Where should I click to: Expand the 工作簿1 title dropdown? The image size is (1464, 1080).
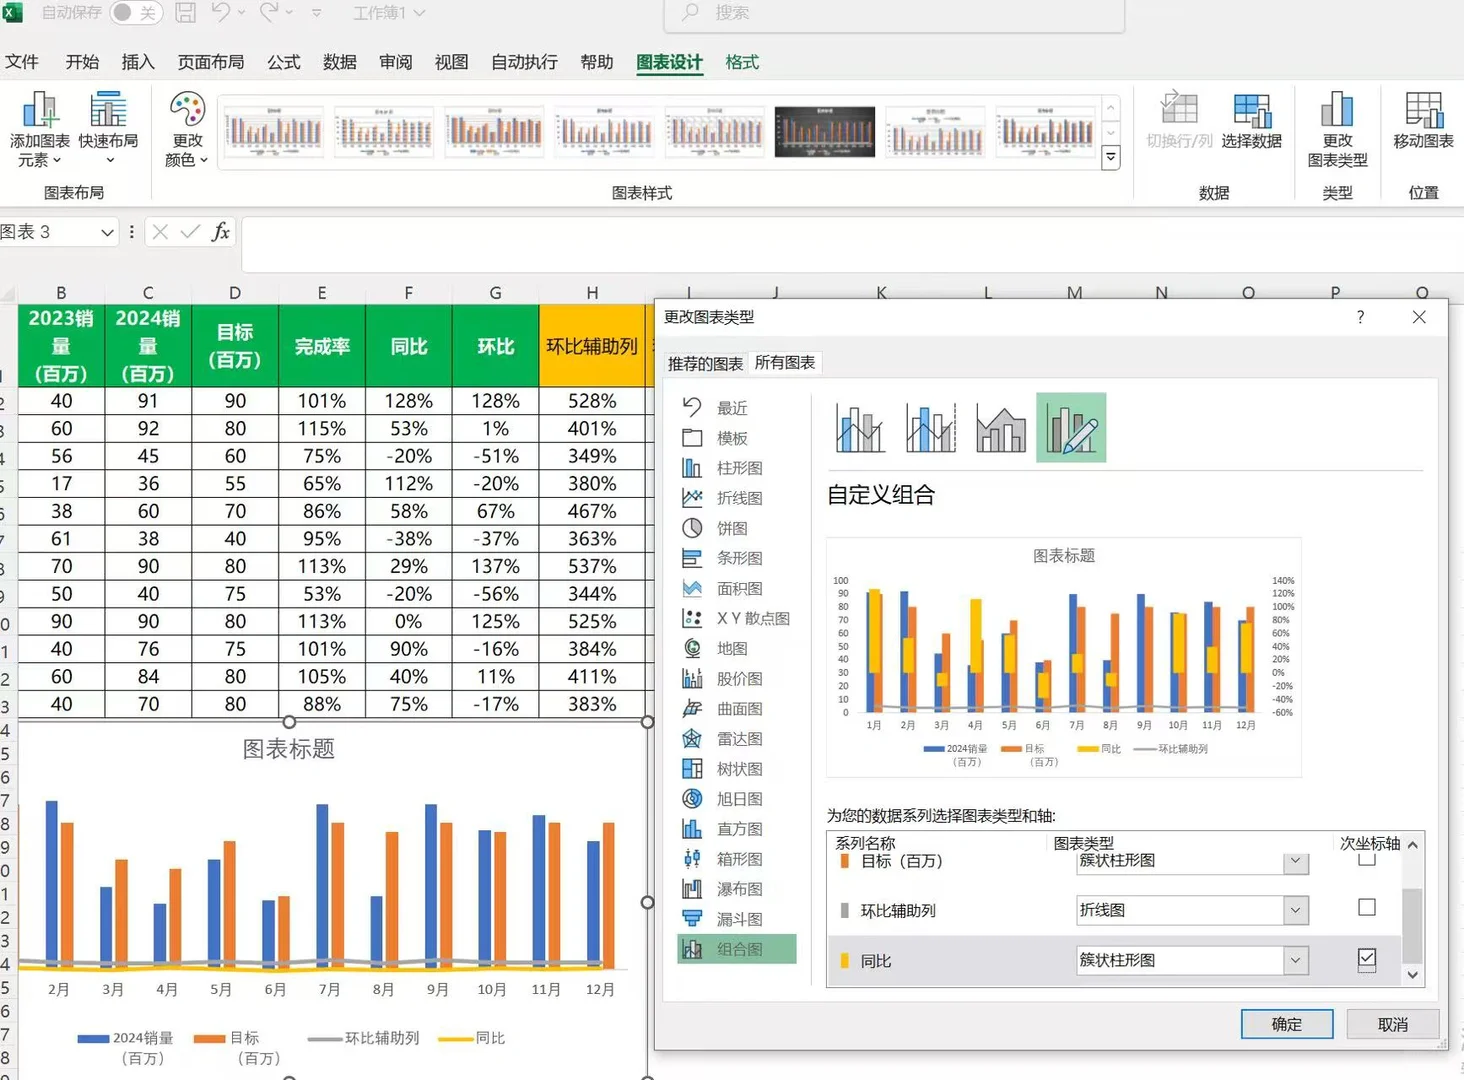click(x=420, y=13)
